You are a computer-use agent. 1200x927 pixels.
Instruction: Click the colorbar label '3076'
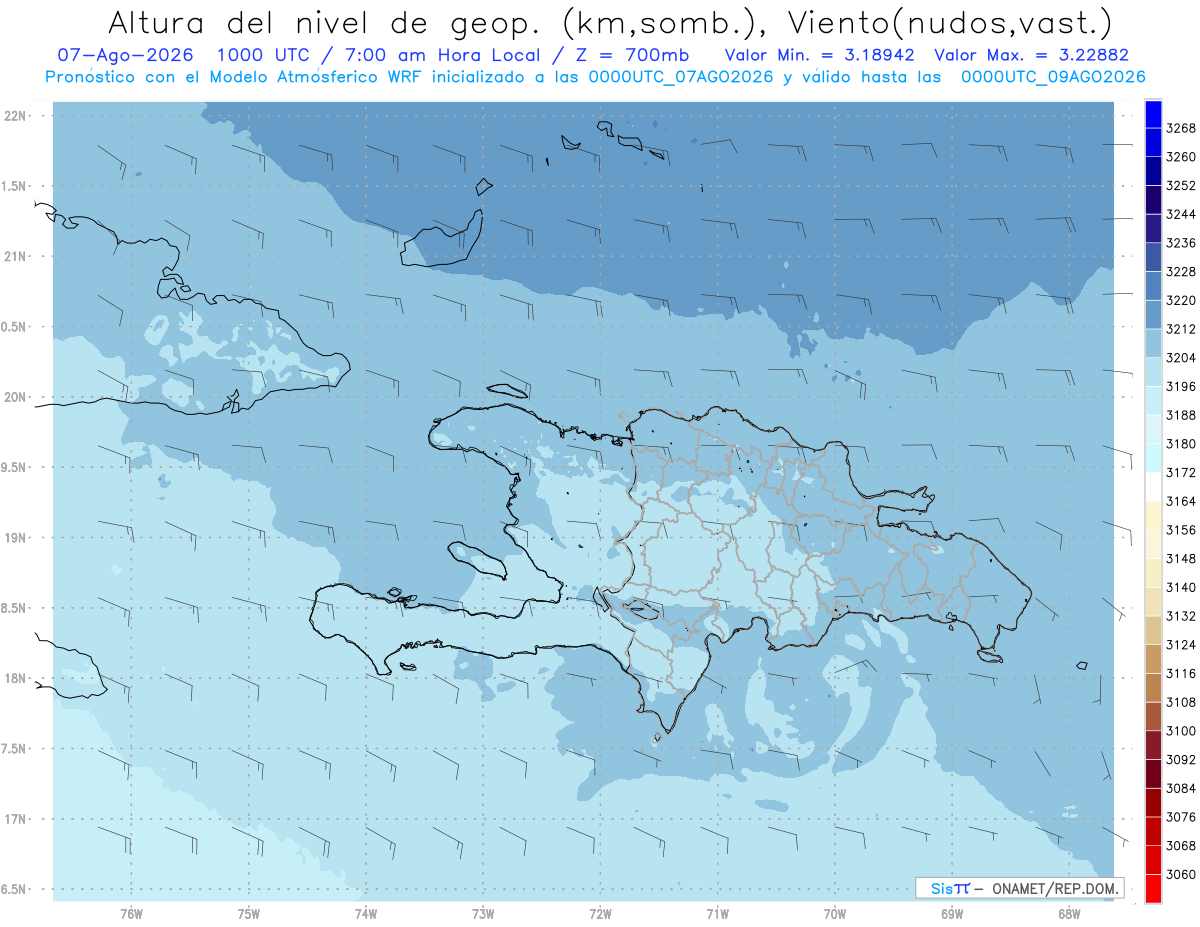tap(1181, 817)
